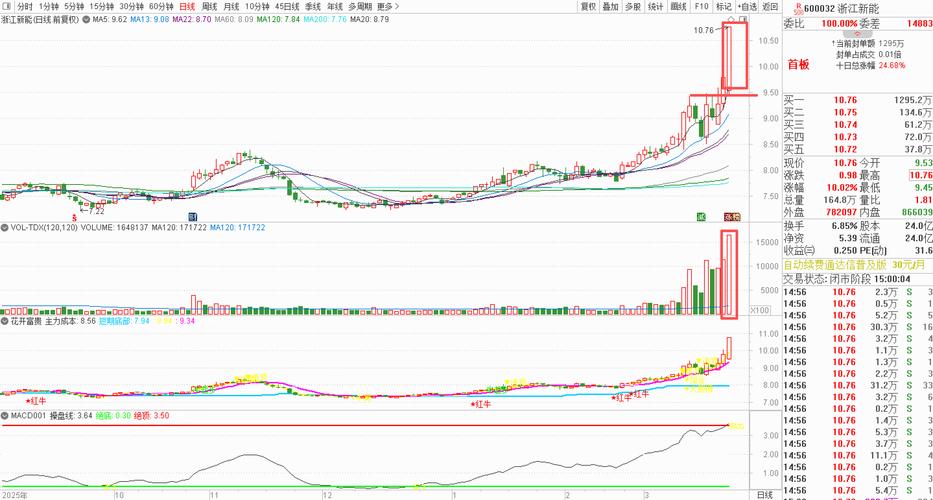
Task: Open the 复权 adjustment dropdown
Action: 589,6
